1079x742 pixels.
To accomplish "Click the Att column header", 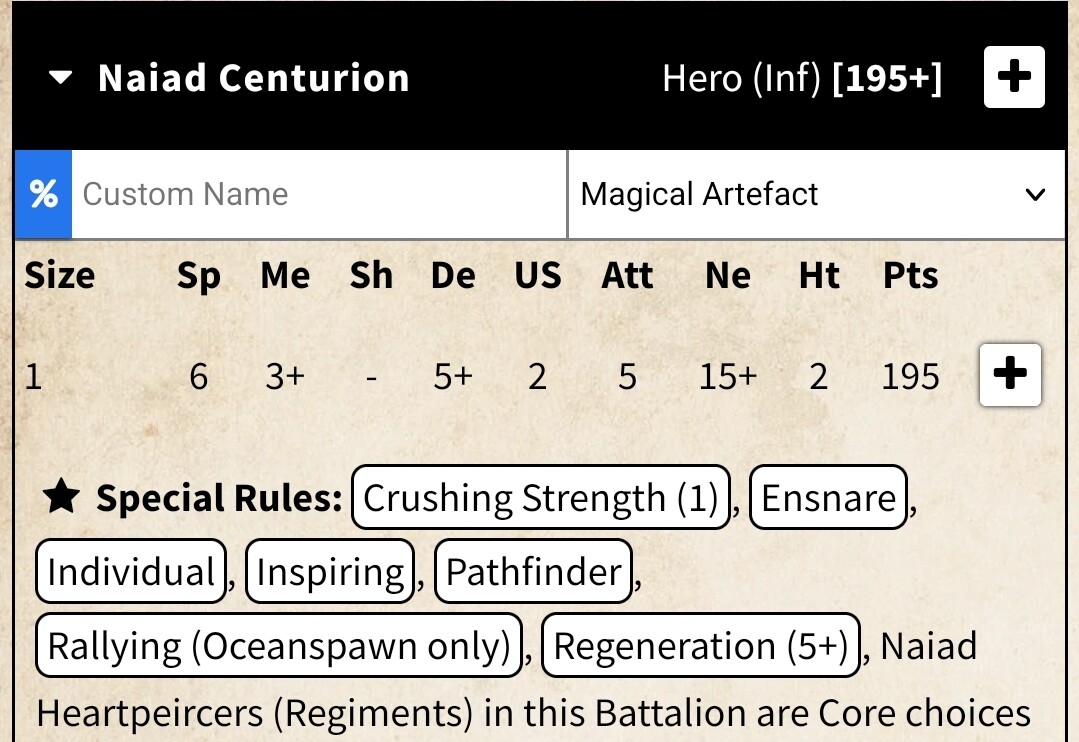I will point(627,276).
